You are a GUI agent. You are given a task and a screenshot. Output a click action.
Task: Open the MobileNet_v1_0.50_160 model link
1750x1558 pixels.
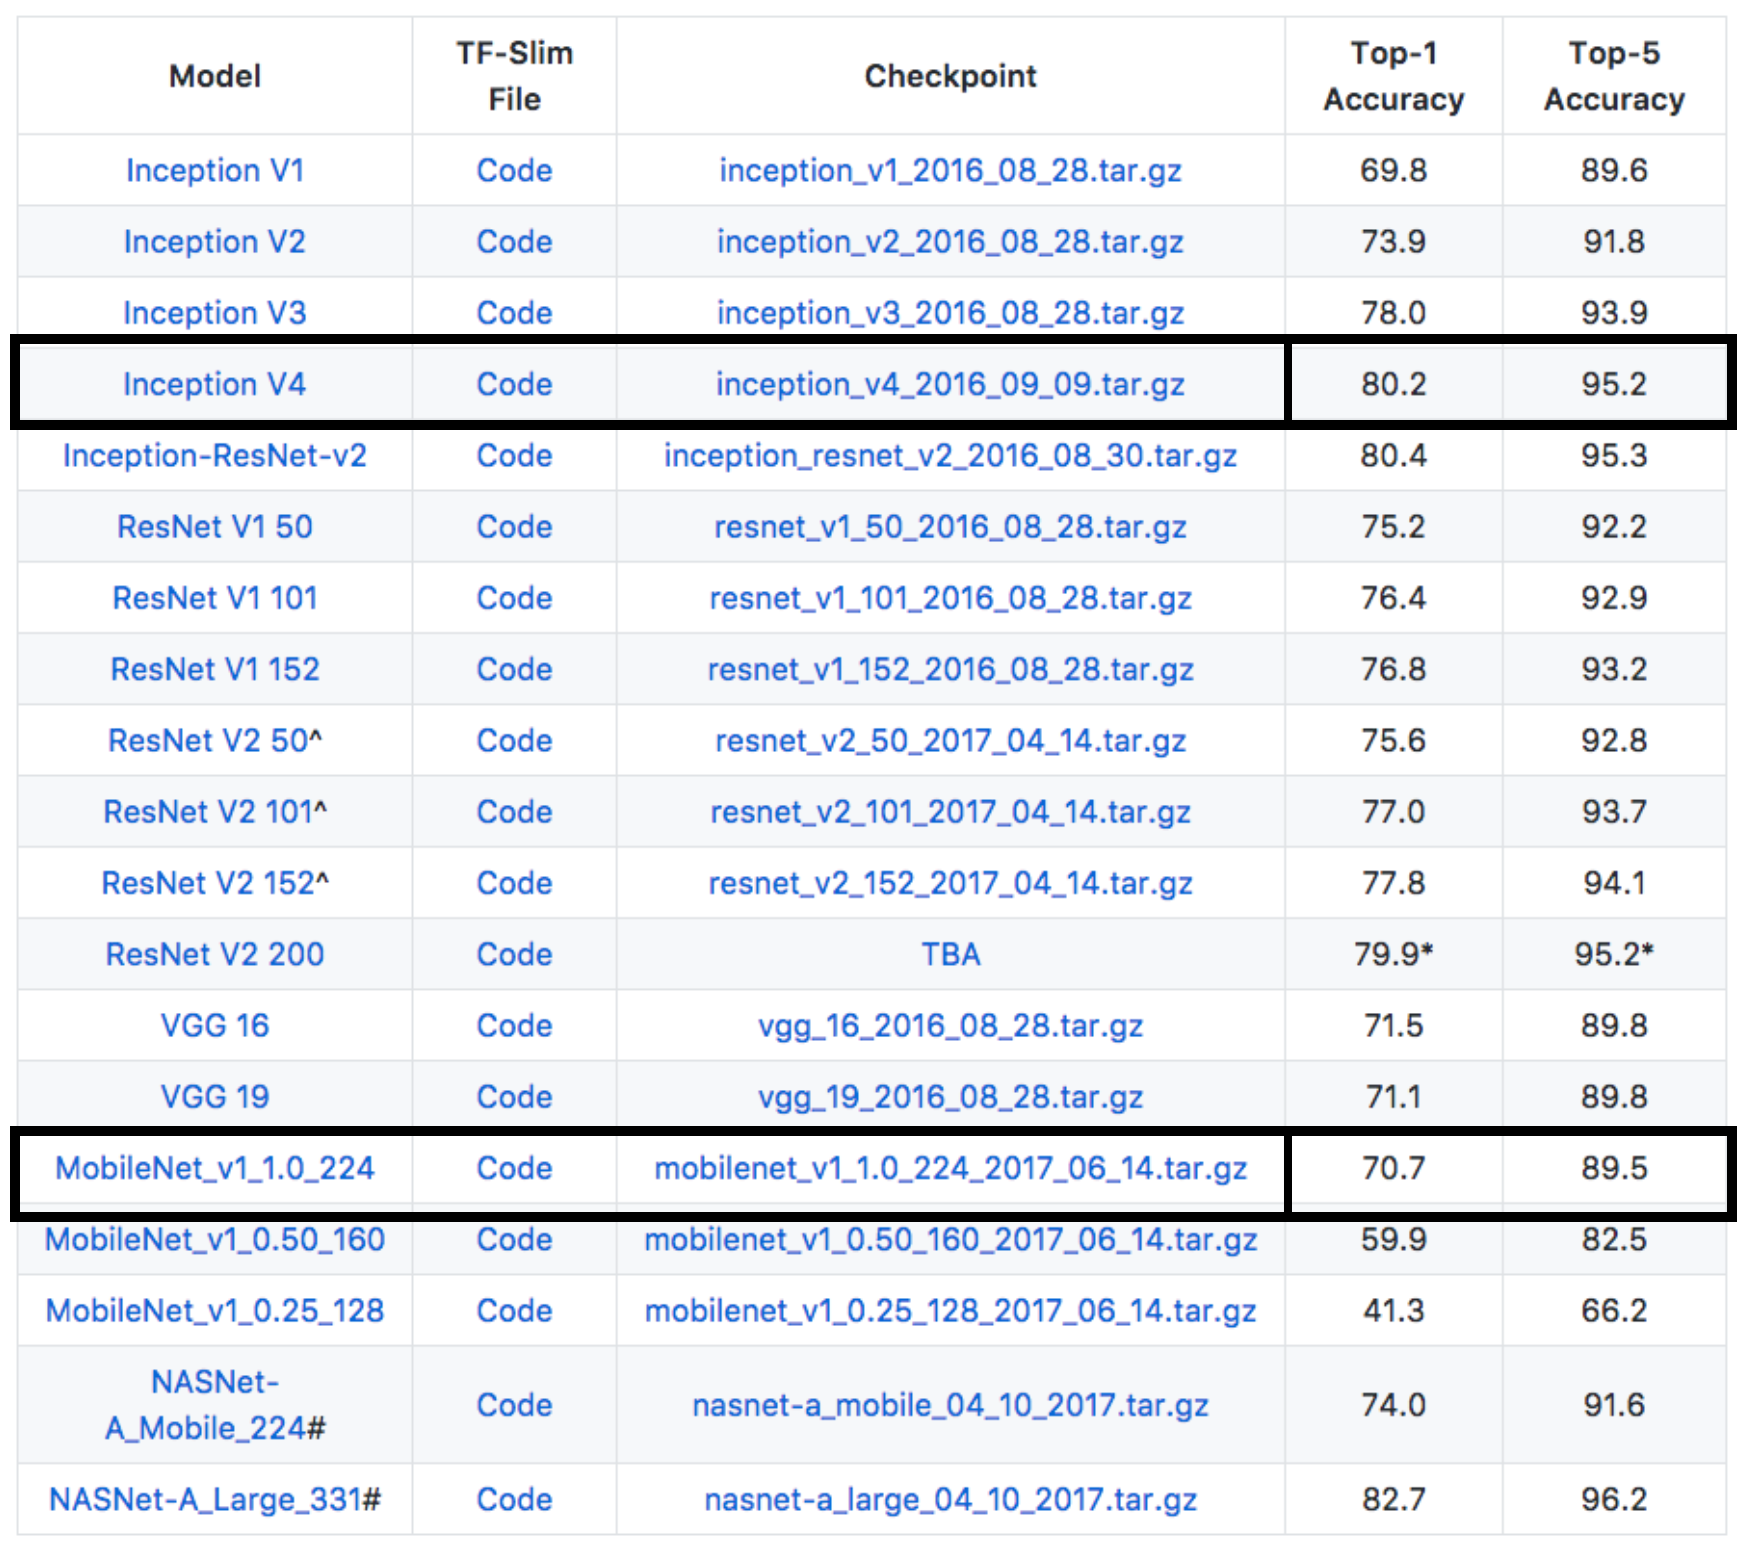pyautogui.click(x=215, y=1239)
